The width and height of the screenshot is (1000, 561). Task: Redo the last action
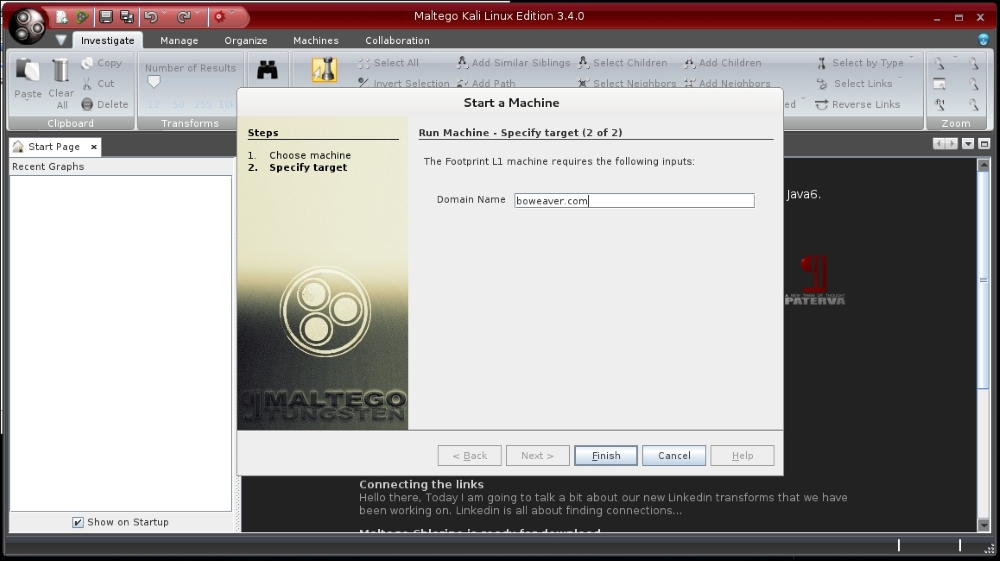184,17
